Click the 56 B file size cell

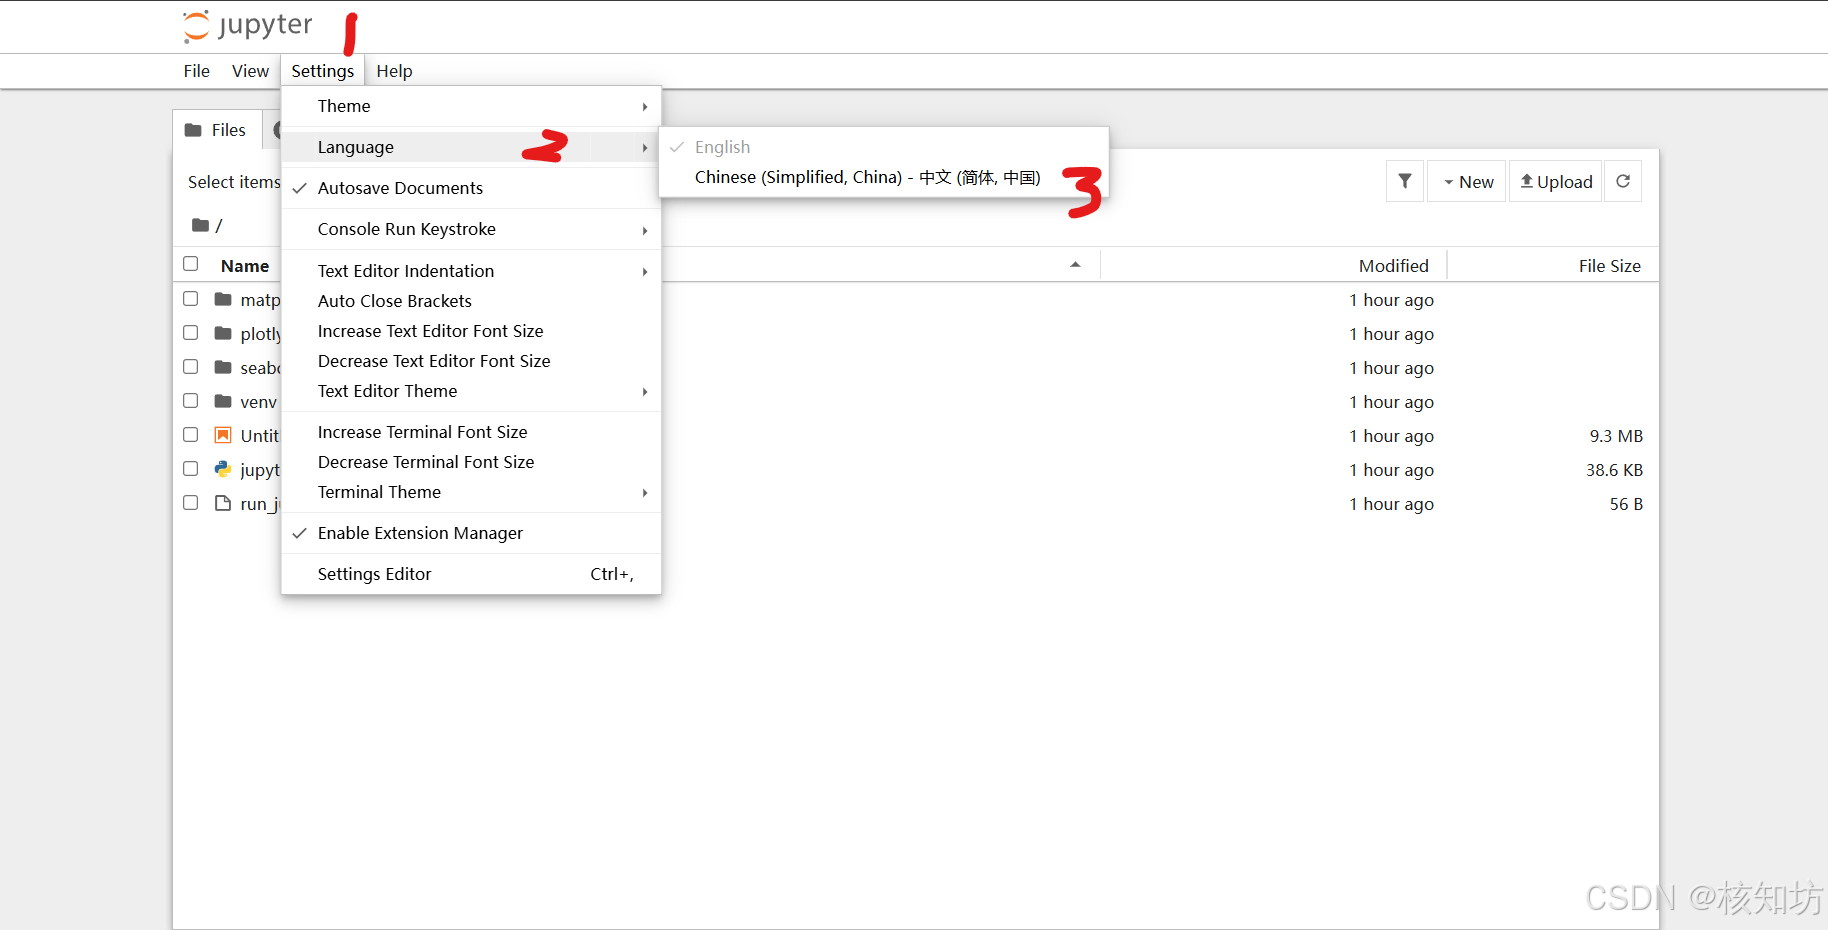coord(1626,503)
